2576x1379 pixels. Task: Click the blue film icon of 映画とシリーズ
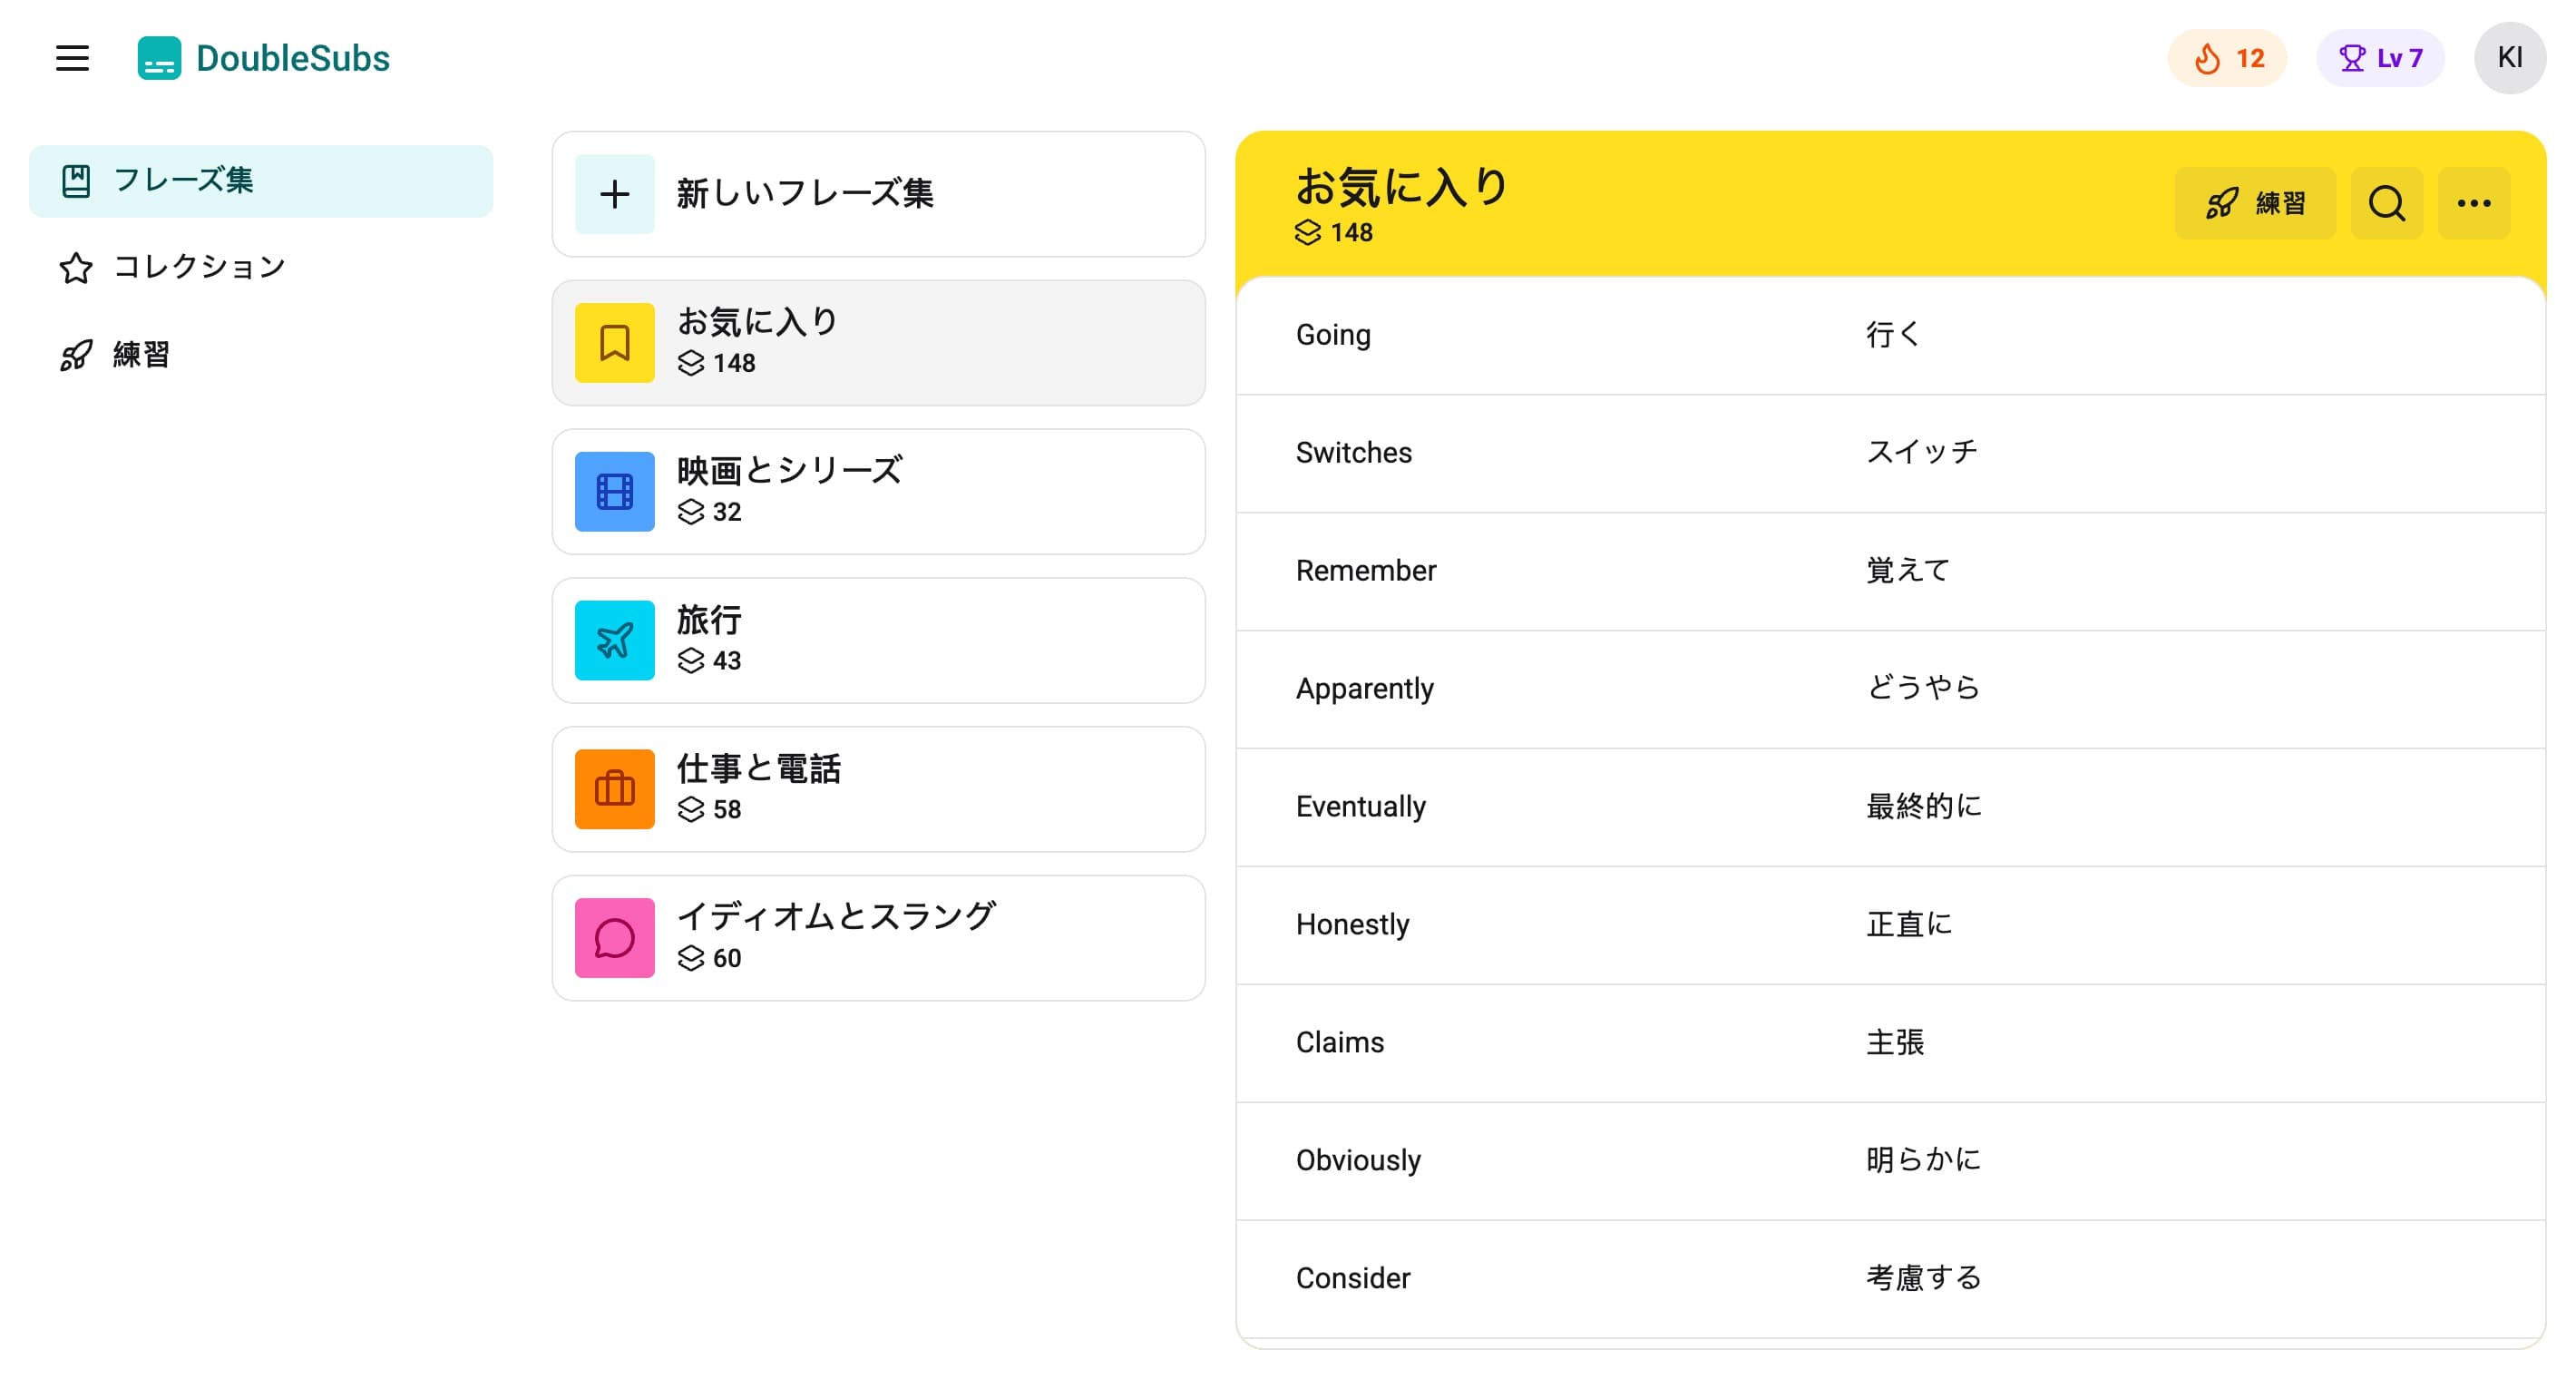tap(614, 492)
